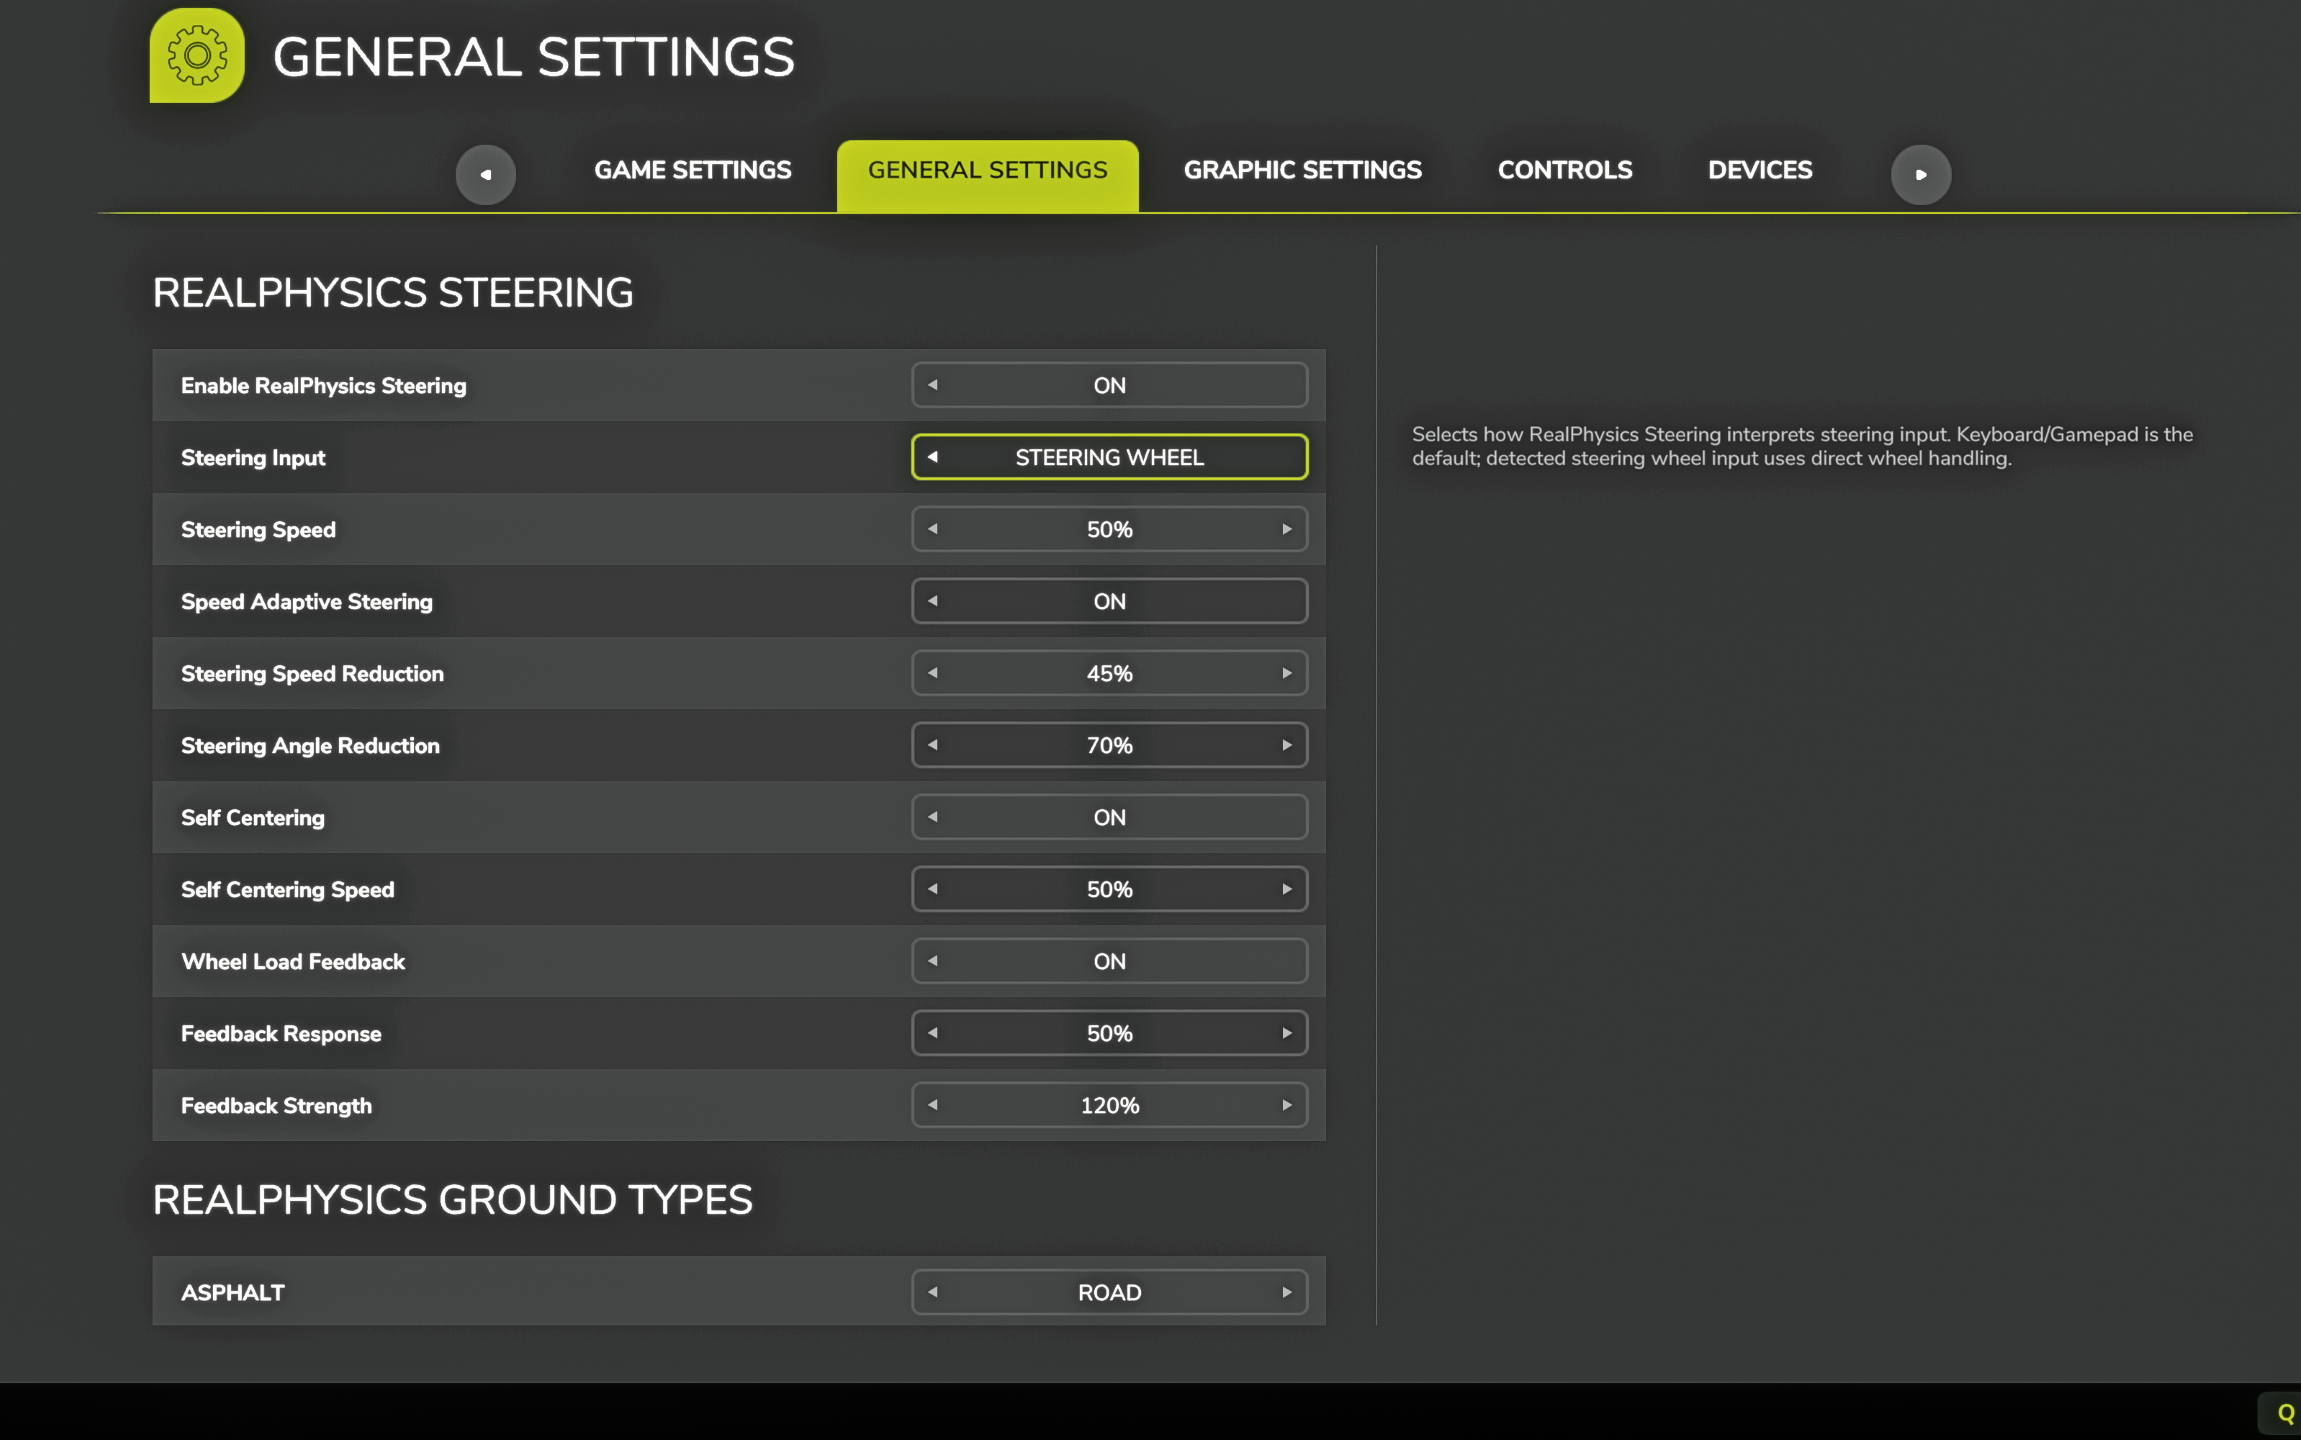The height and width of the screenshot is (1440, 2301).
Task: Click the Steering Angle Reduction 70% value
Action: click(1110, 745)
